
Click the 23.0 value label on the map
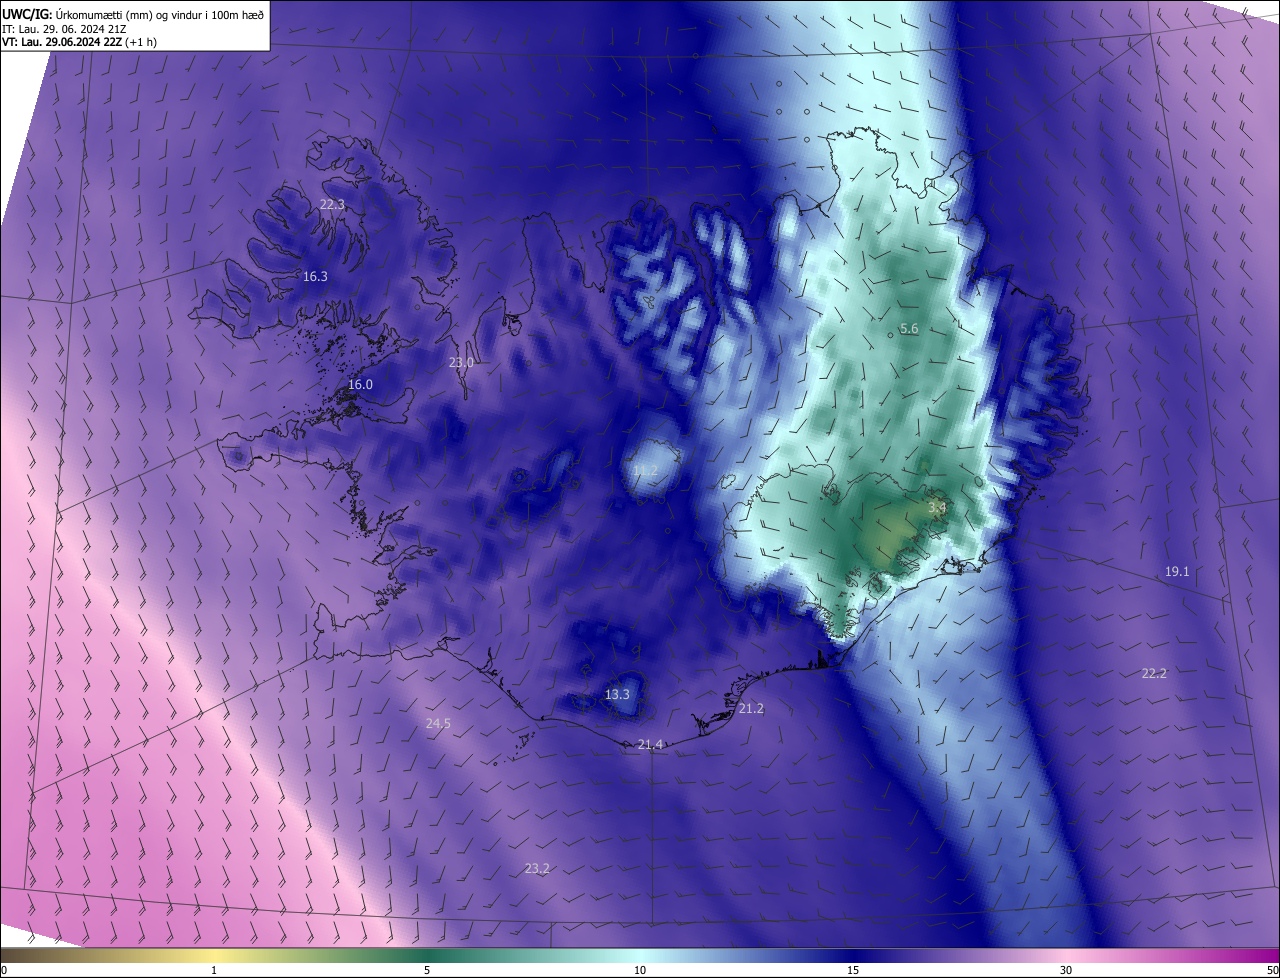pos(461,362)
